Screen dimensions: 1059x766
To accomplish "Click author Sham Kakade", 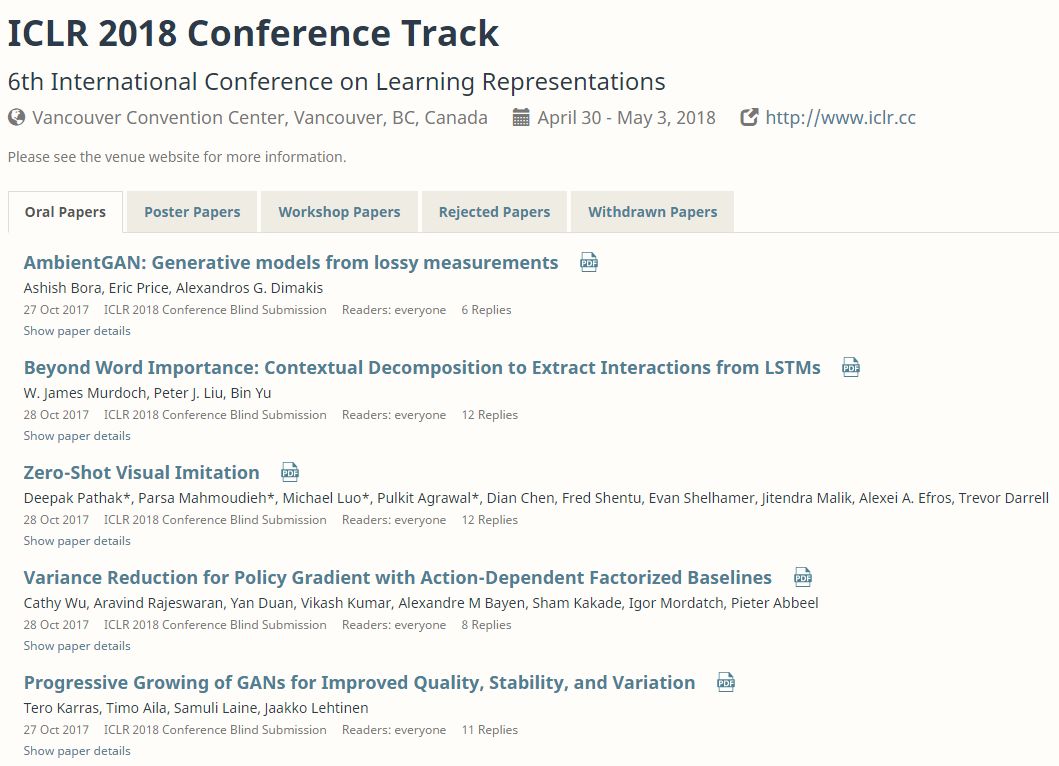I will [577, 603].
